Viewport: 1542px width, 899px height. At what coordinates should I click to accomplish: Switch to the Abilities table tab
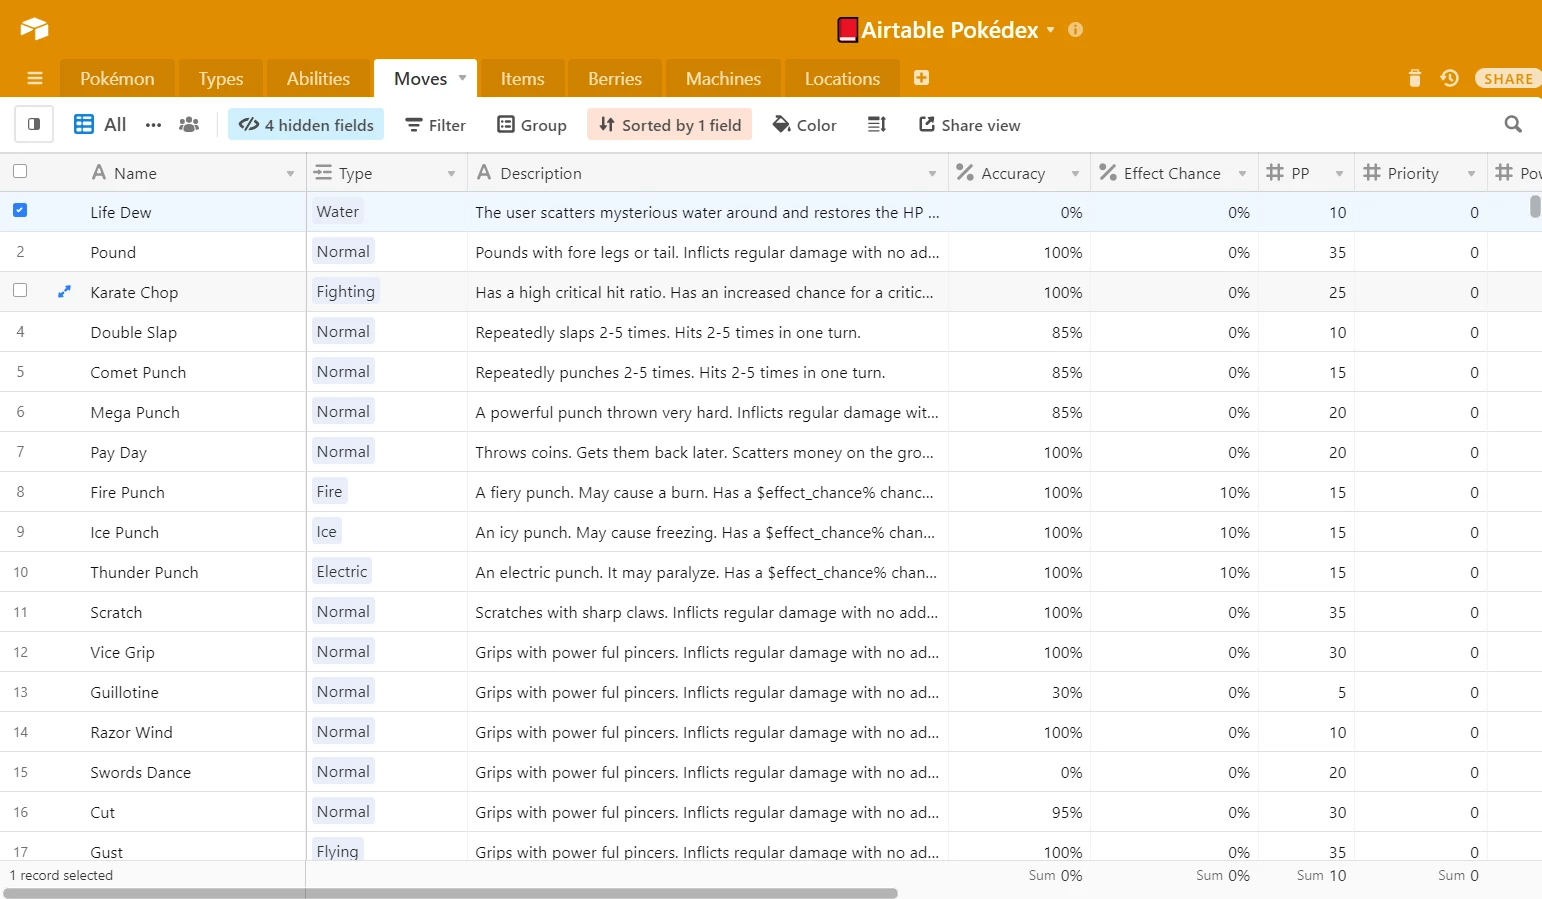click(x=318, y=78)
